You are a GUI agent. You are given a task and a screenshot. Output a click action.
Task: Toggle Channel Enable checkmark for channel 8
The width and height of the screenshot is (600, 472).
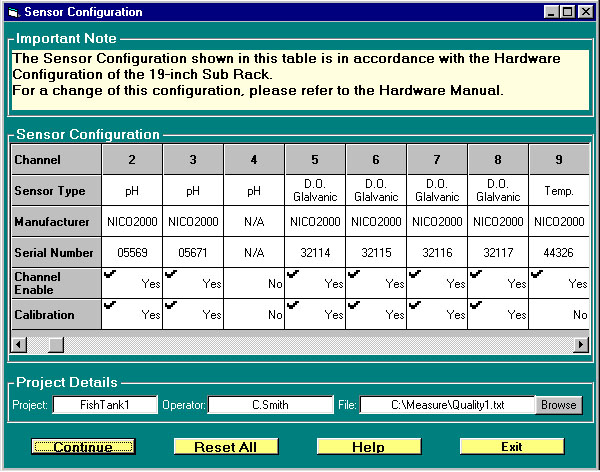(476, 274)
